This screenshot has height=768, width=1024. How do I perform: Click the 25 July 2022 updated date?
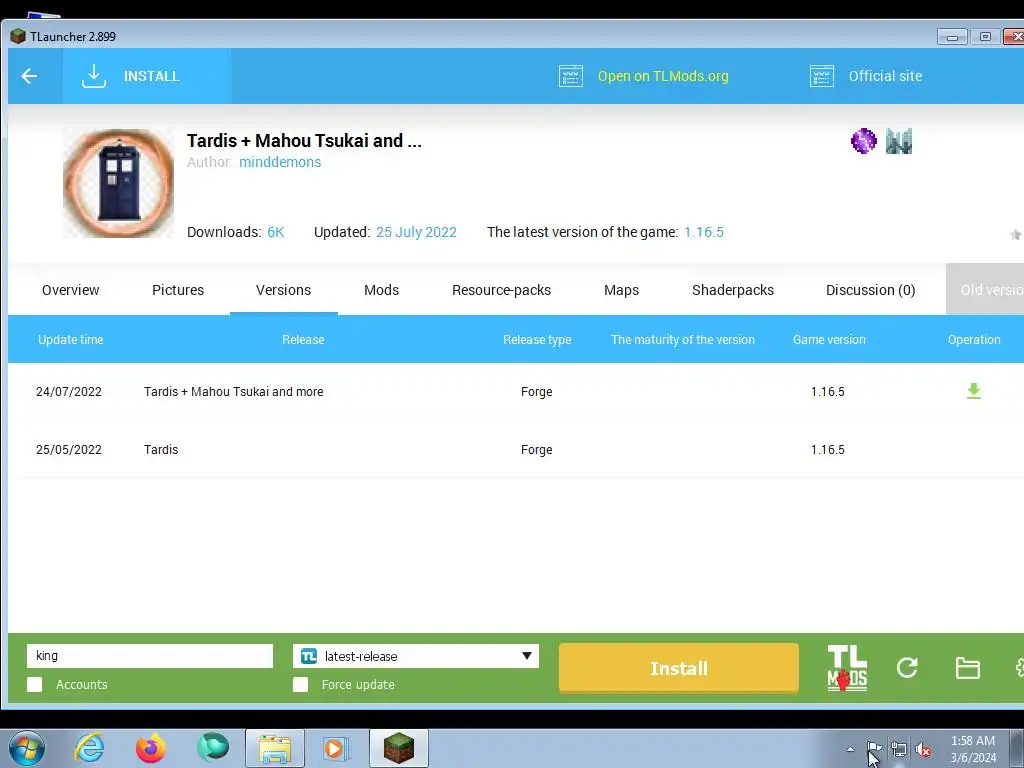click(x=416, y=232)
